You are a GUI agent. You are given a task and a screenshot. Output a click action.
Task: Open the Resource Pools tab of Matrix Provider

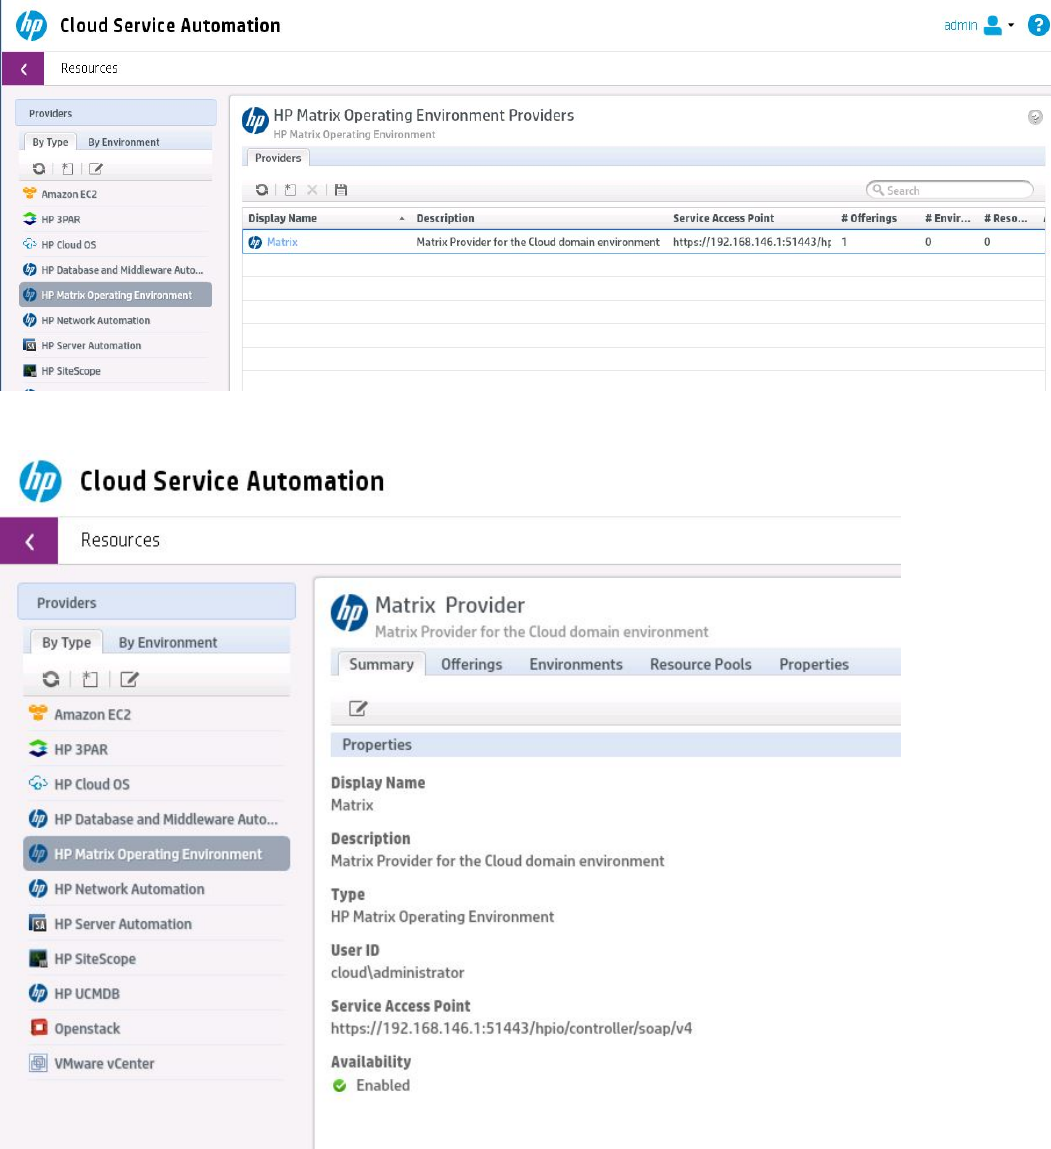click(701, 664)
